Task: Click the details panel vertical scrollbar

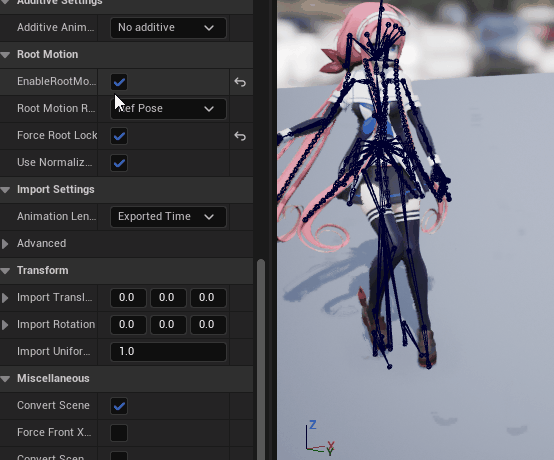Action: point(261,359)
